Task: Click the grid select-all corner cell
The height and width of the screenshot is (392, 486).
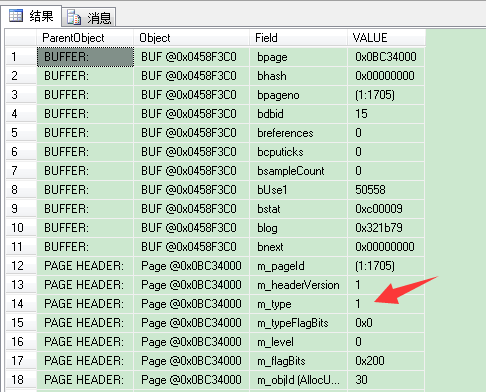Action: click(x=21, y=38)
